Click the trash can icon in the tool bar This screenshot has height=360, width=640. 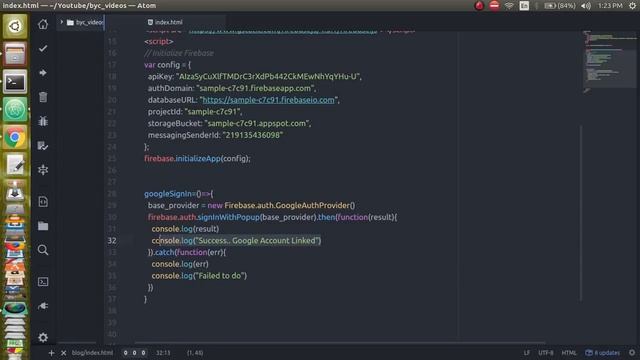(x=43, y=97)
